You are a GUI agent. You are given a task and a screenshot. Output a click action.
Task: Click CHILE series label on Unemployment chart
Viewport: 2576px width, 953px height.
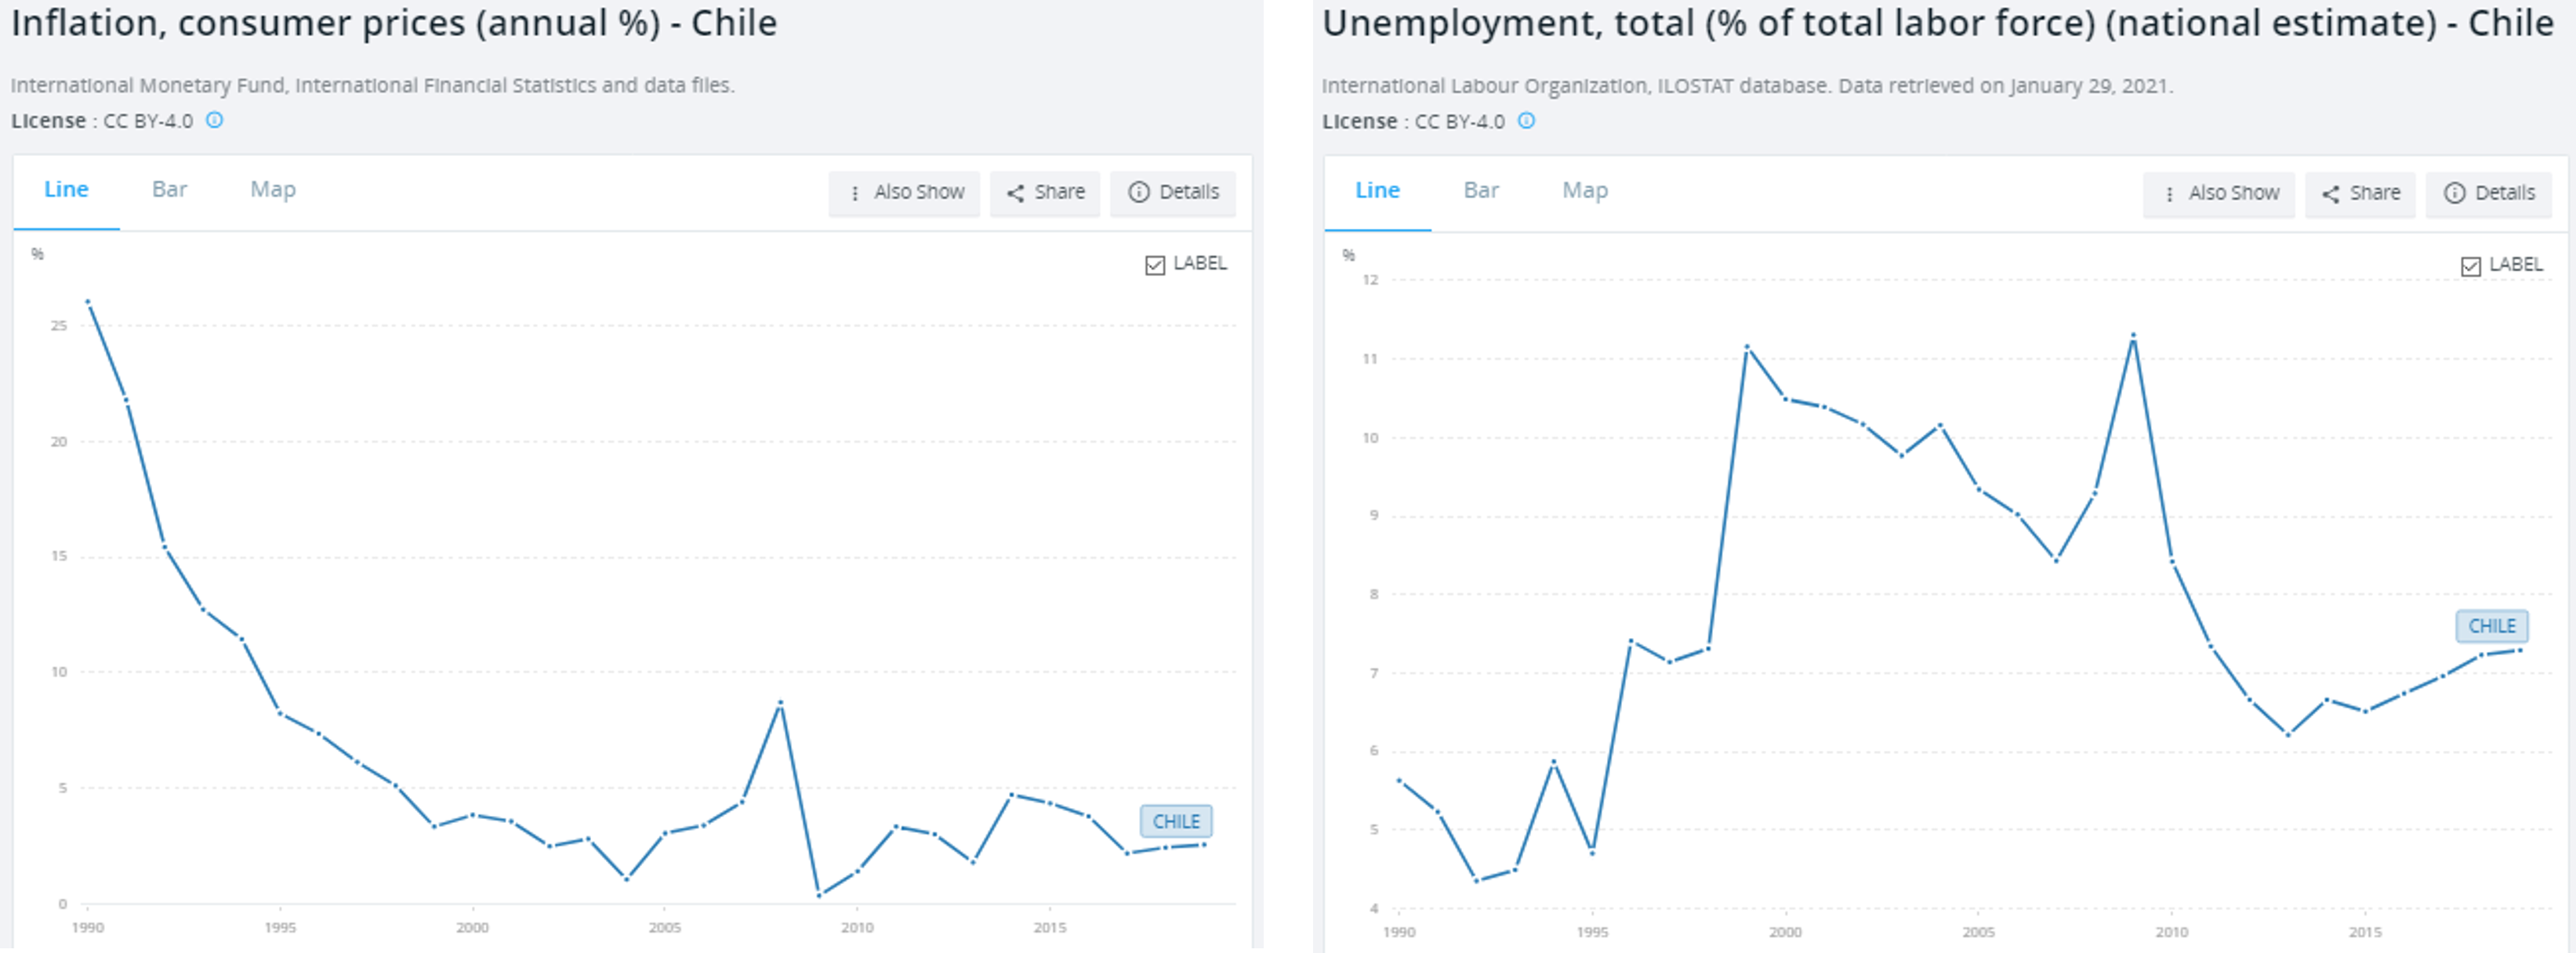point(2491,626)
